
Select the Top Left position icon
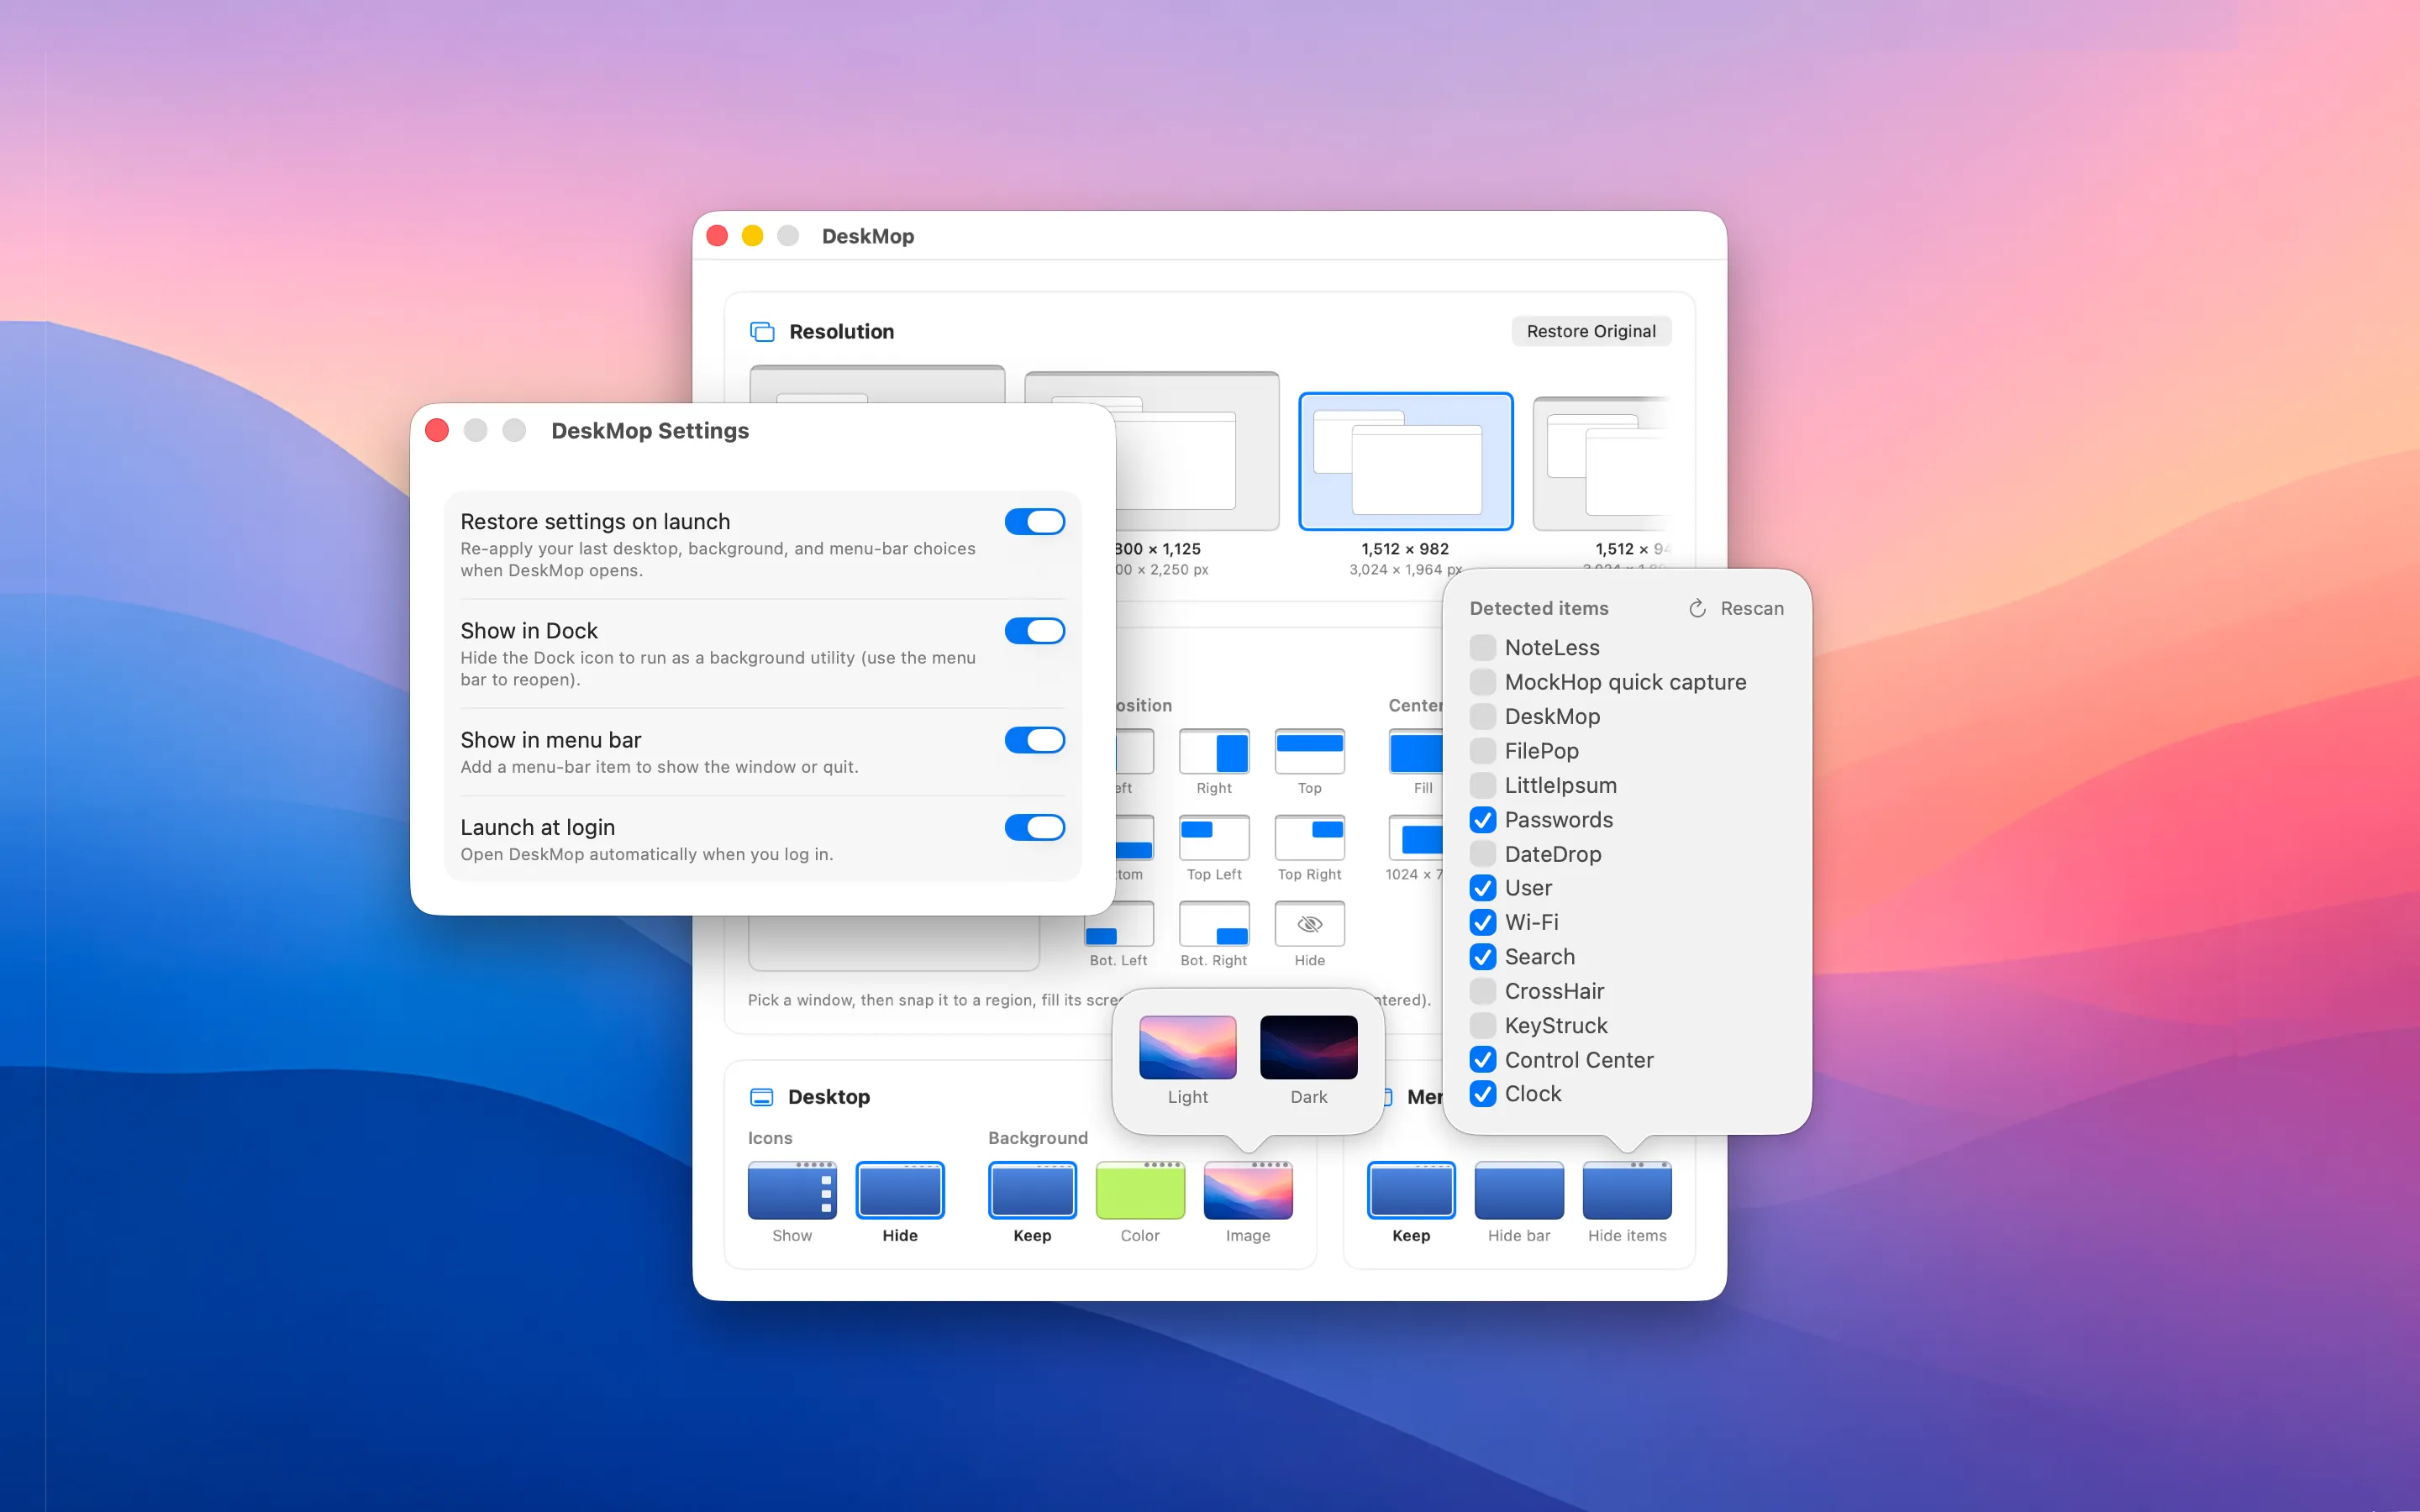click(x=1214, y=837)
